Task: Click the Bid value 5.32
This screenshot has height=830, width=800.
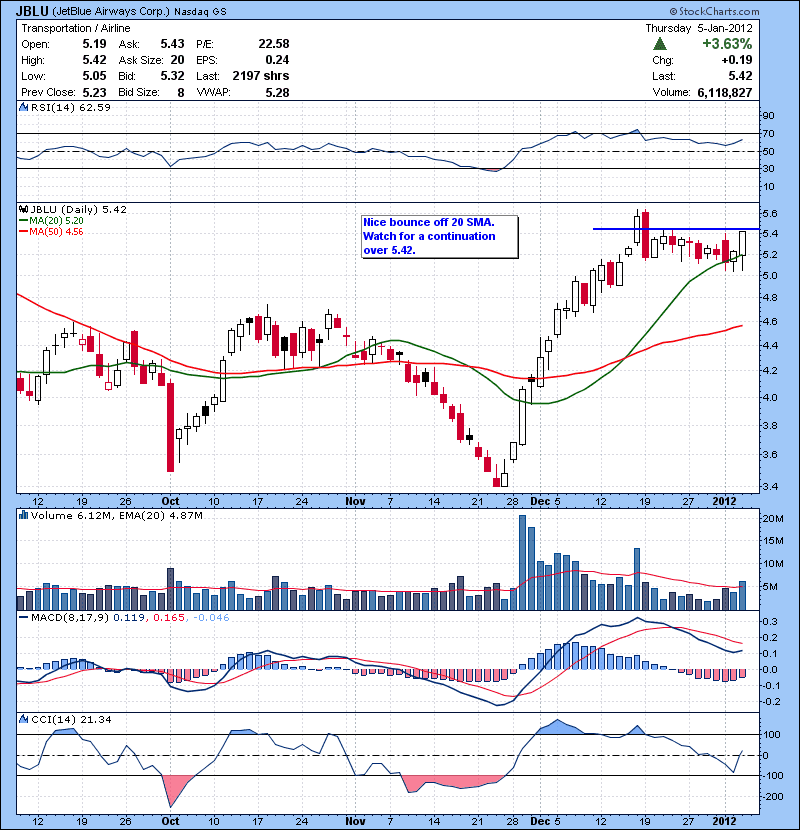Action: pyautogui.click(x=173, y=76)
